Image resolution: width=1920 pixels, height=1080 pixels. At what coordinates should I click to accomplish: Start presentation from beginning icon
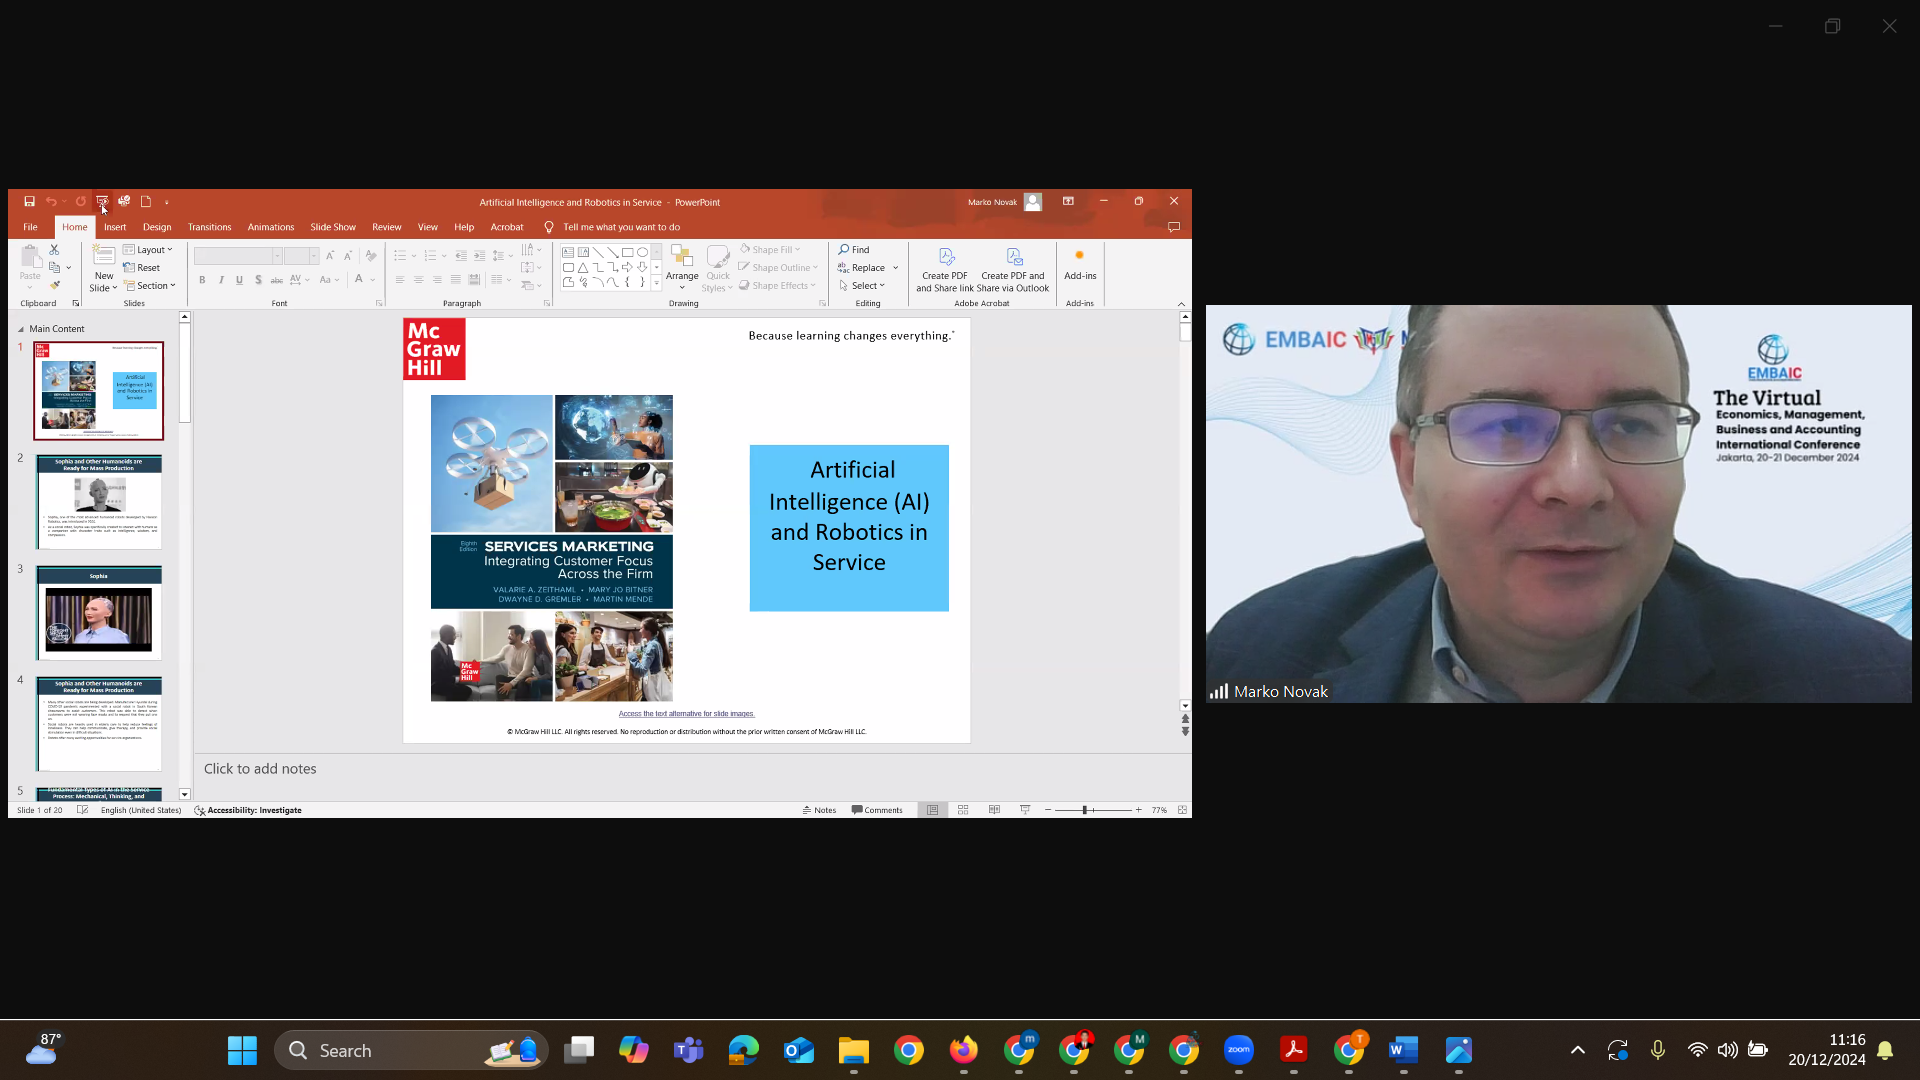click(102, 202)
